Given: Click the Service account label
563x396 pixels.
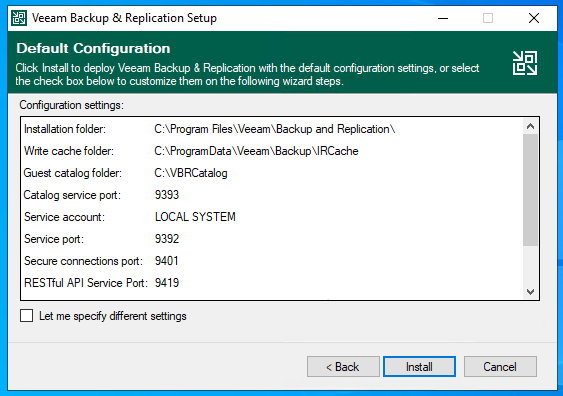Looking at the screenshot, I should click(x=64, y=217).
